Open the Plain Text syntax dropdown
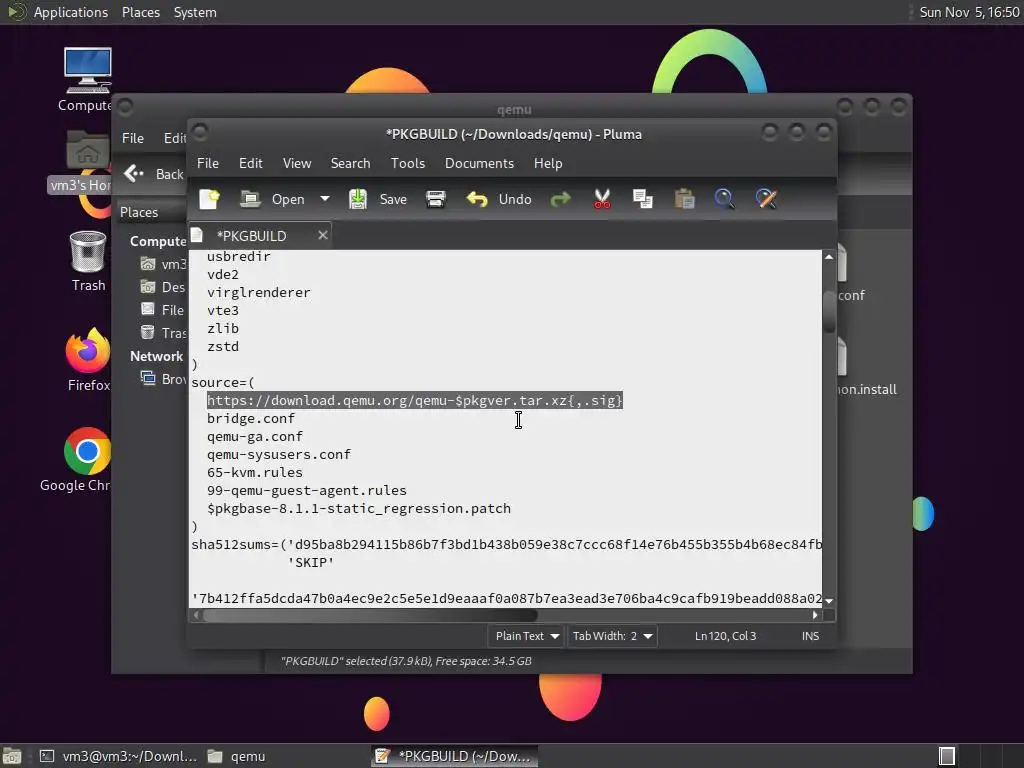Screen dimensions: 1024x768 pyautogui.click(x=526, y=636)
